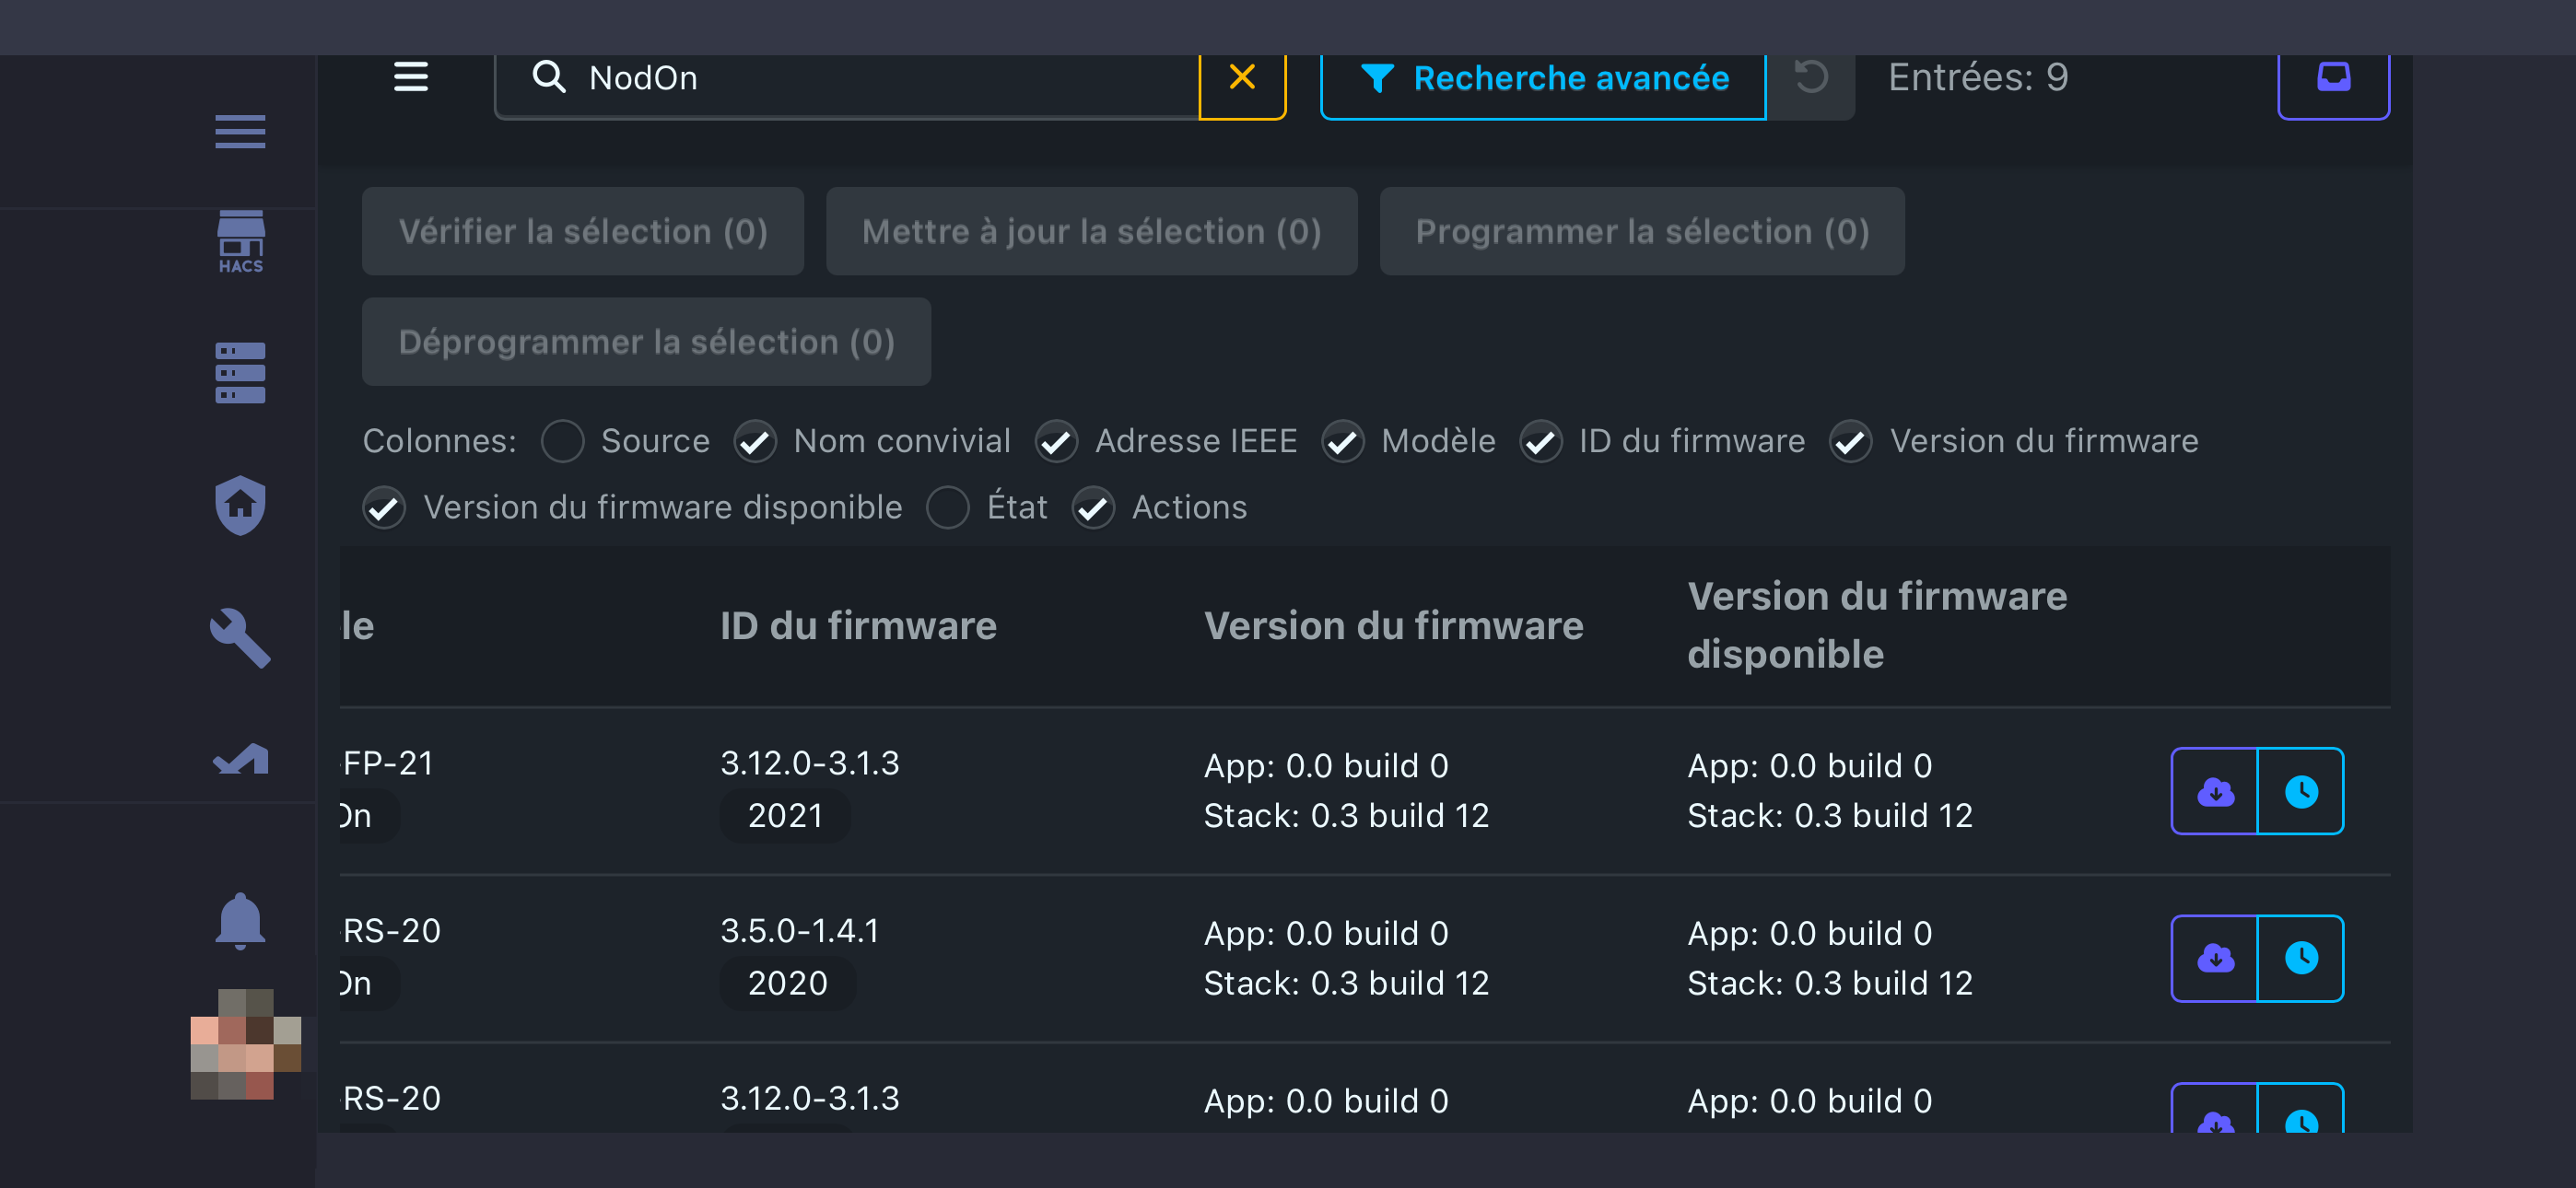Toggle the Version du firmware disponible checkbox
The height and width of the screenshot is (1188, 2576).
tap(385, 507)
